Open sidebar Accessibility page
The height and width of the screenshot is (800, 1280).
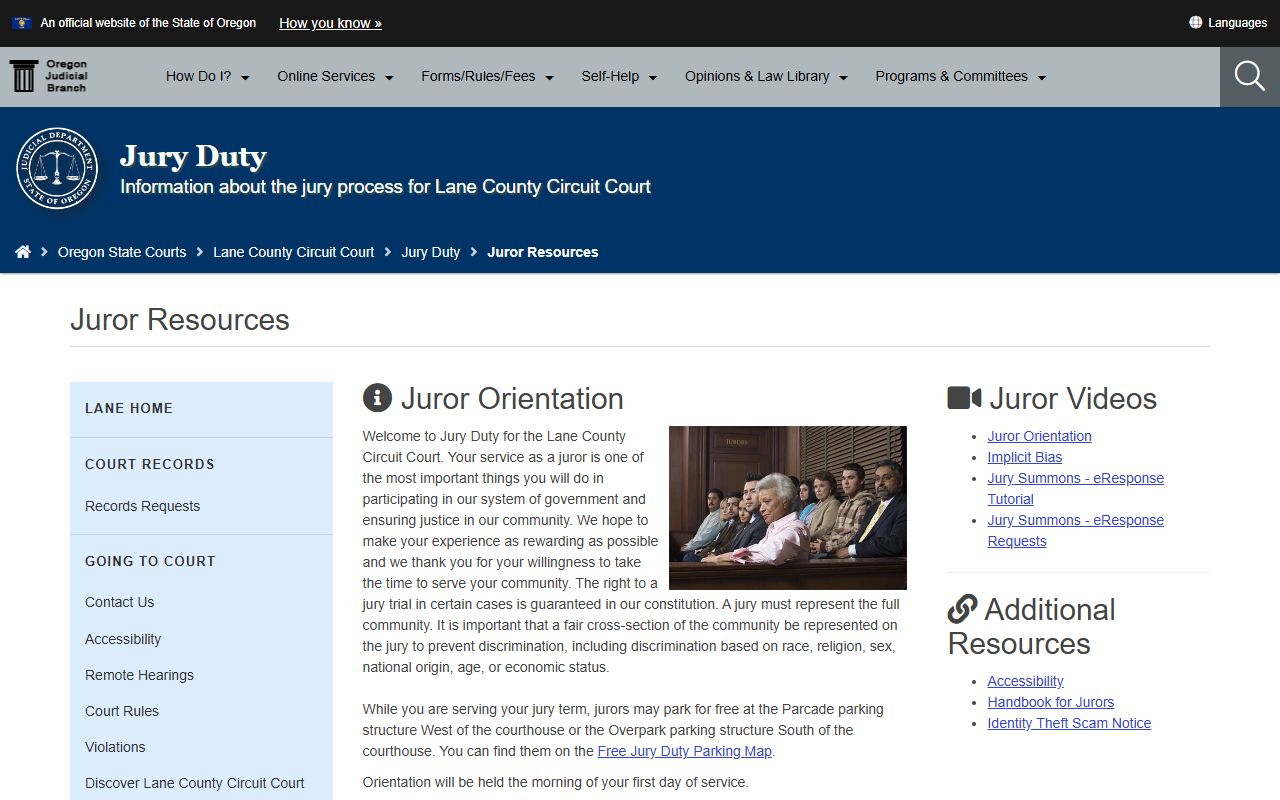pyautogui.click(x=123, y=639)
